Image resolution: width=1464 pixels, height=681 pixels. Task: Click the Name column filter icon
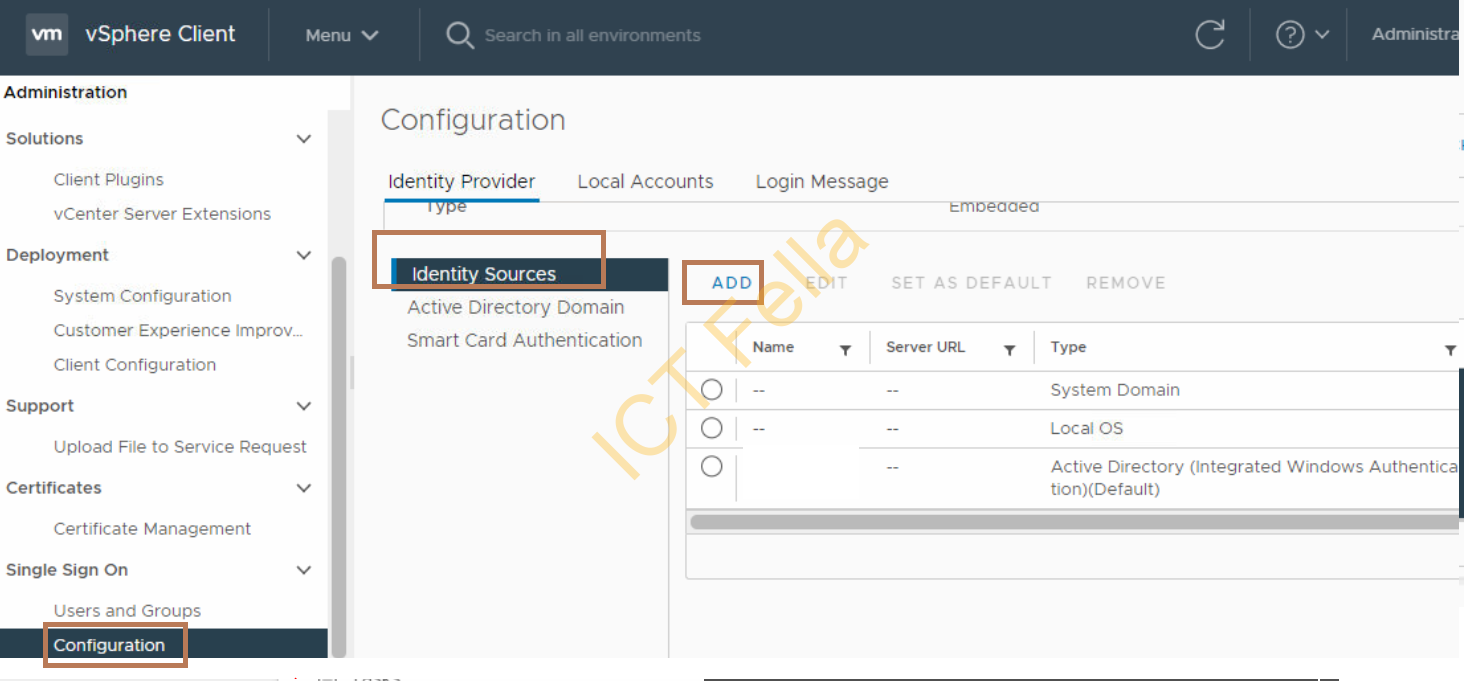coord(845,349)
